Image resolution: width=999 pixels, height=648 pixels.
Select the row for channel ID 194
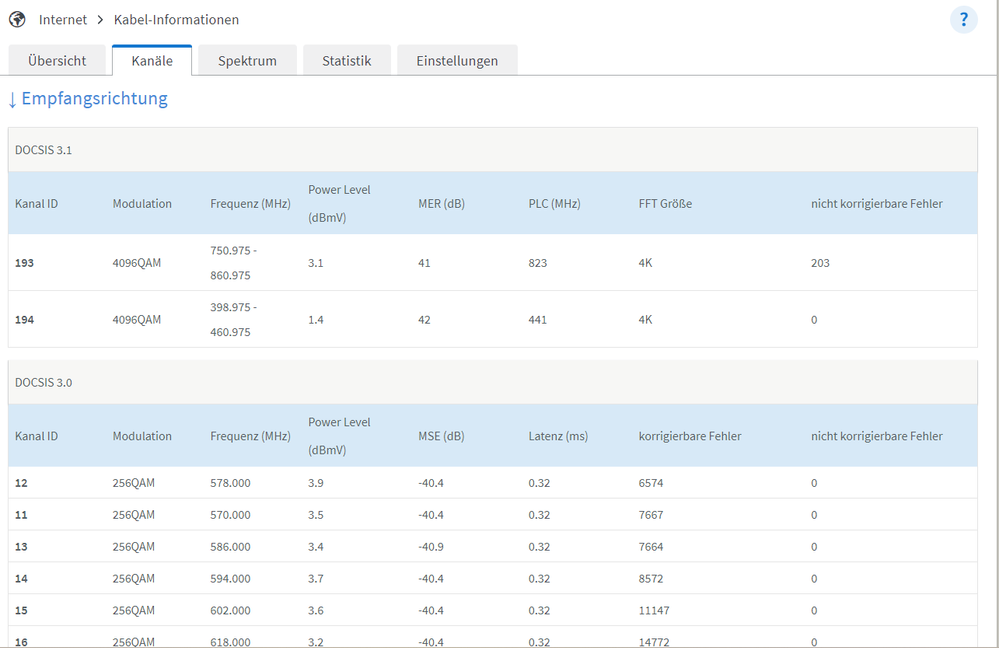coord(24,320)
